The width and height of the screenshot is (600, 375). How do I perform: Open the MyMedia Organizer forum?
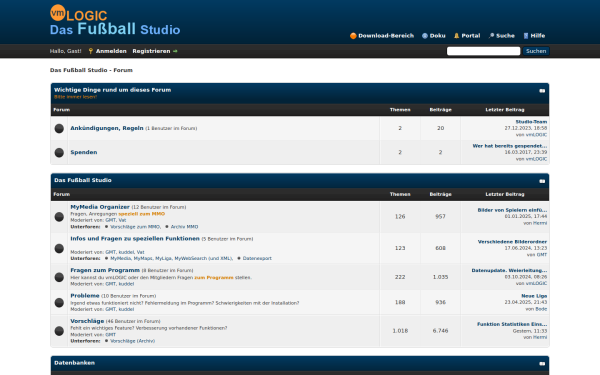(100, 207)
